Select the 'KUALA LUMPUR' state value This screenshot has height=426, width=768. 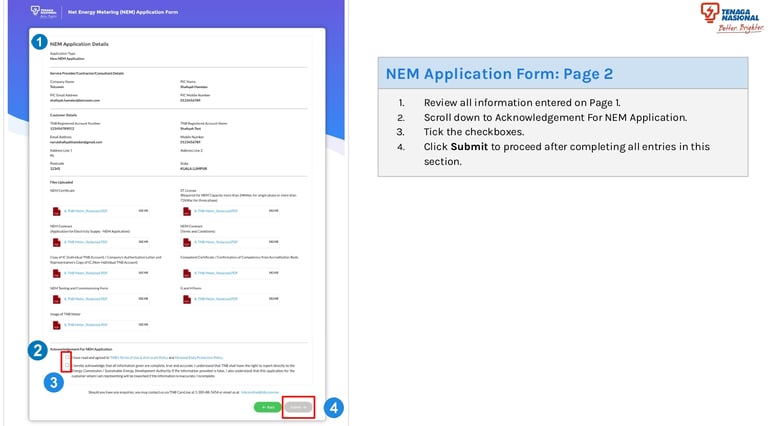(x=193, y=169)
